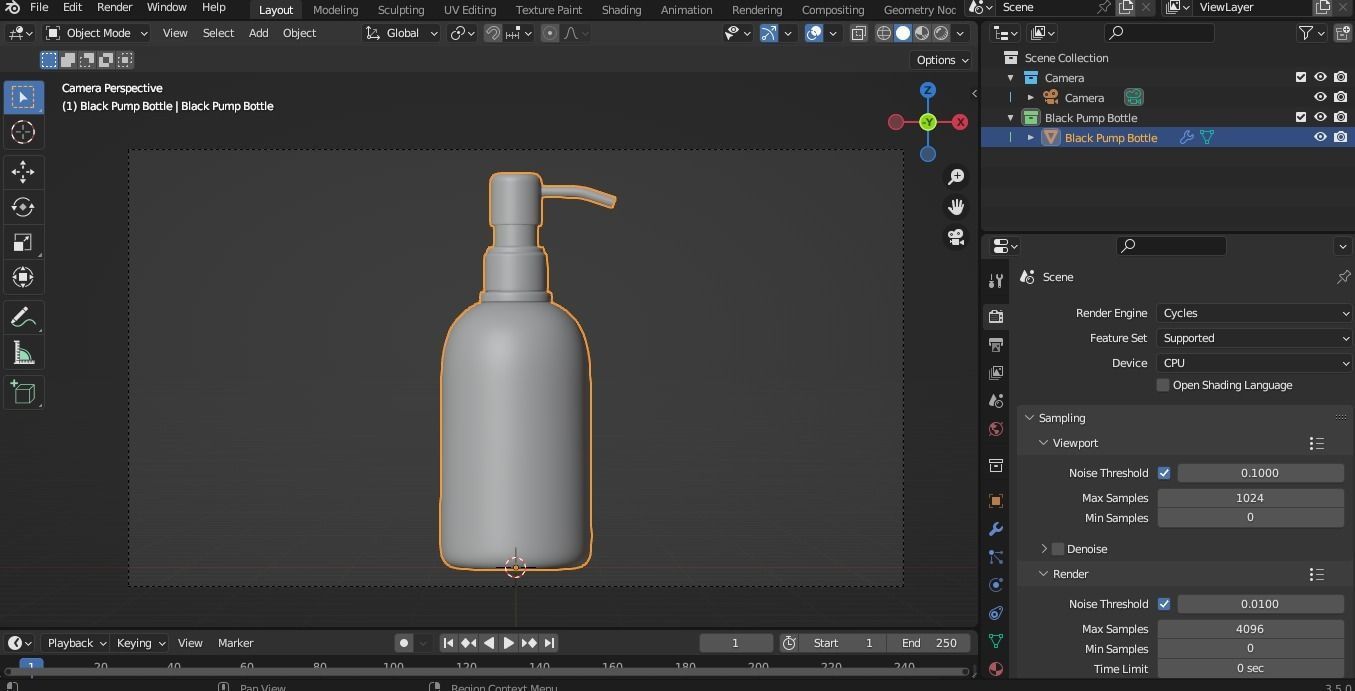The height and width of the screenshot is (691, 1355).
Task: Open the View Layer properties tab
Action: [x=995, y=373]
